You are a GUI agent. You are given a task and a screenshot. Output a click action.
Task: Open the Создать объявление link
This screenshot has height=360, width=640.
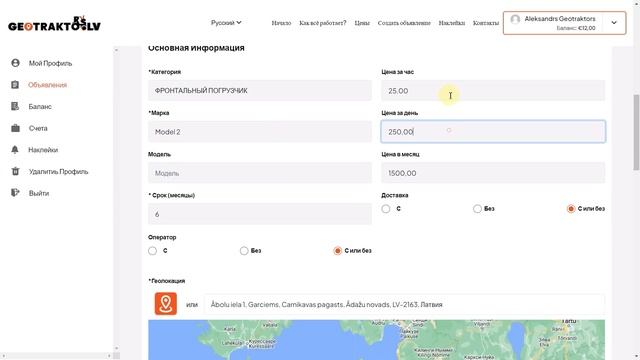[404, 23]
